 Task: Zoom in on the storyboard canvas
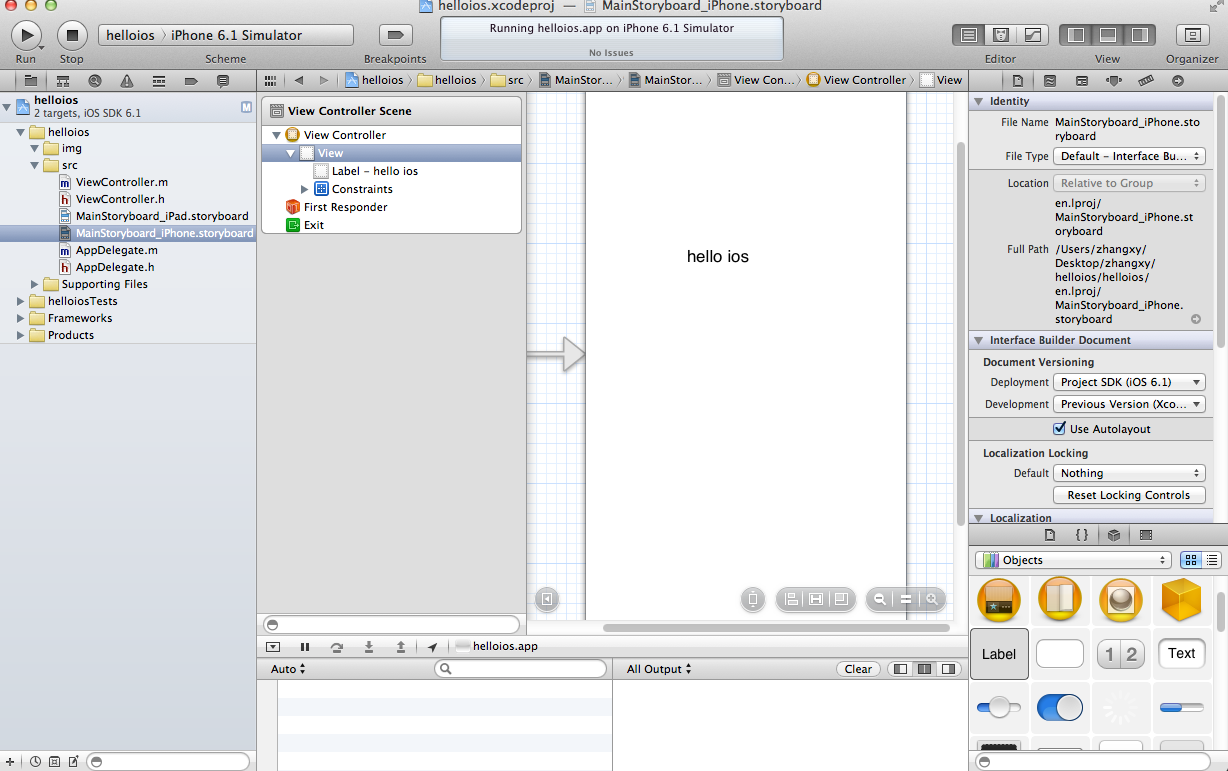[x=932, y=599]
